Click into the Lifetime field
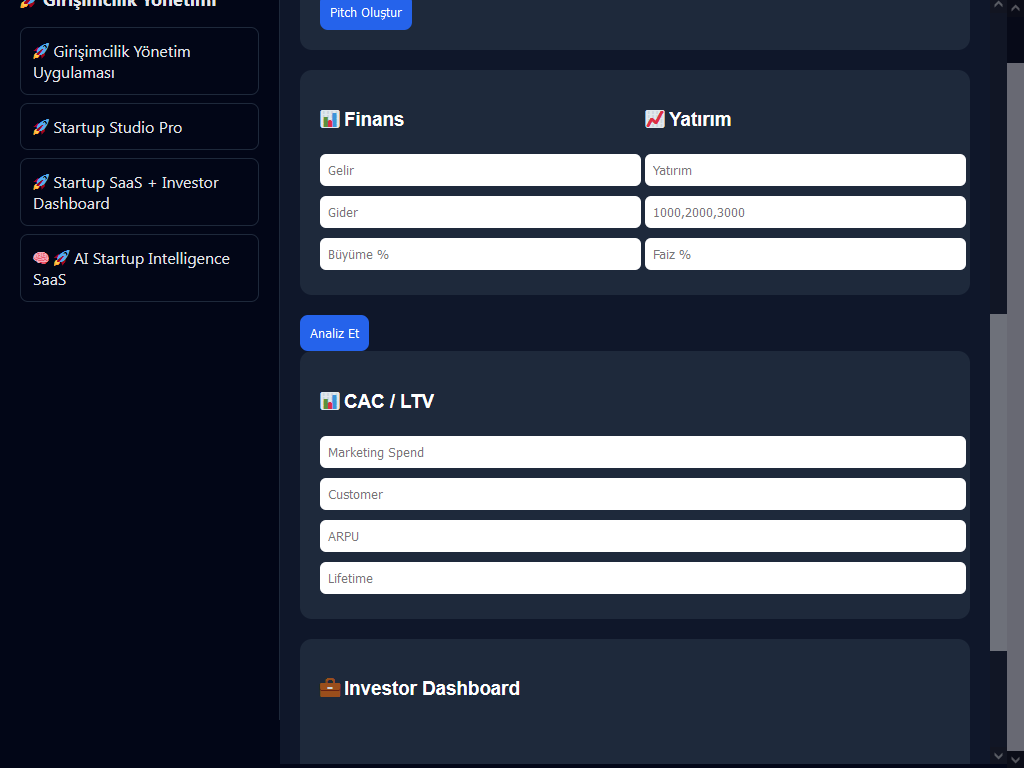Viewport: 1024px width, 768px height. (x=642, y=578)
